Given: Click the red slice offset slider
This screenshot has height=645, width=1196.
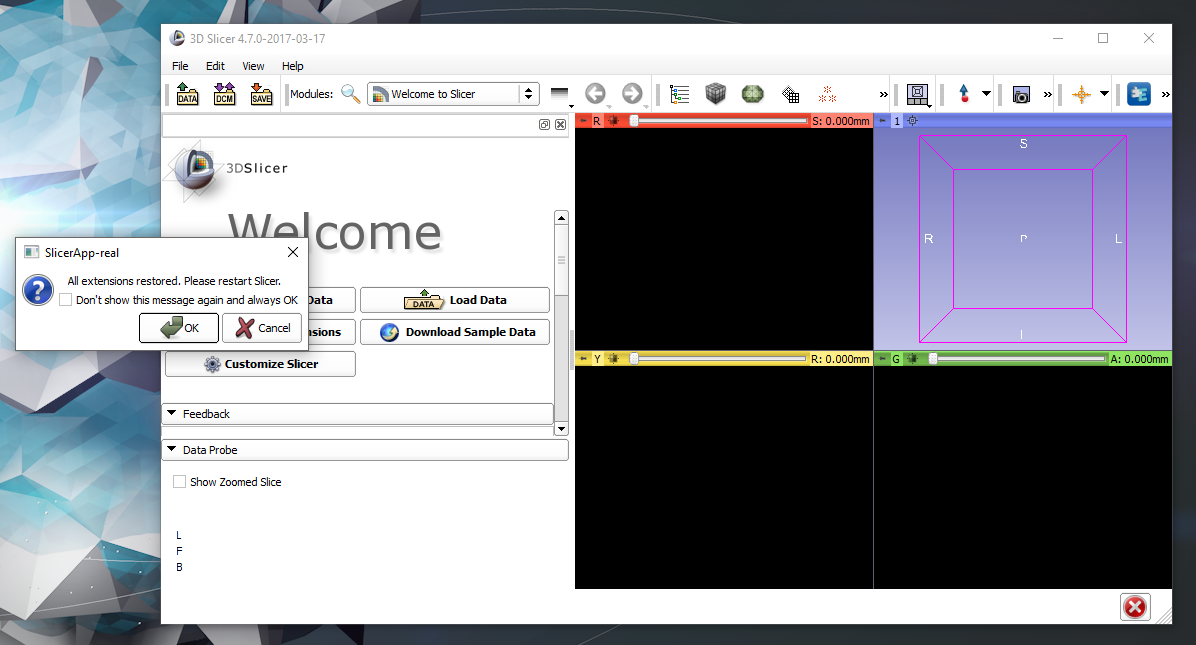Looking at the screenshot, I should coord(719,121).
